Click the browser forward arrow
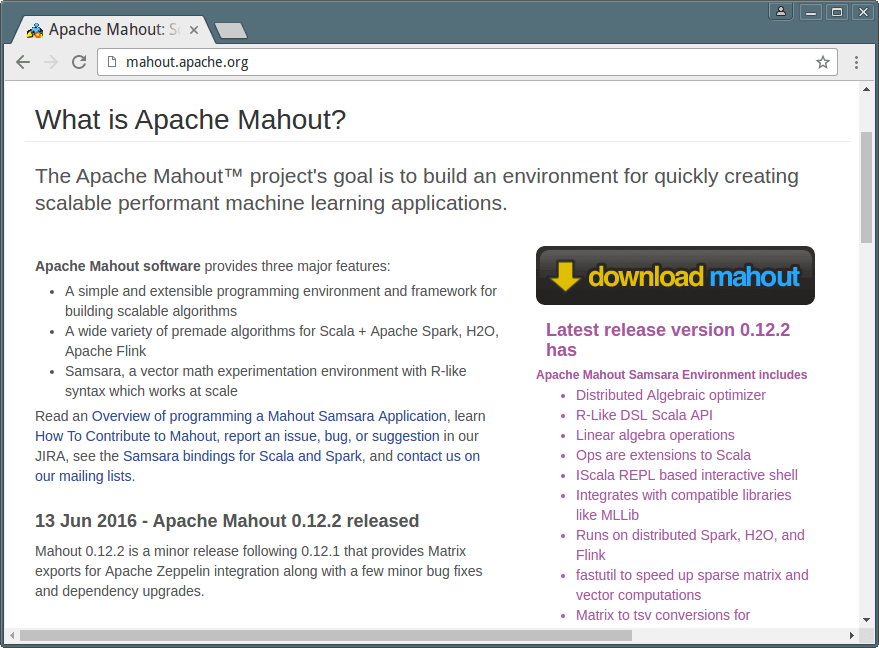The width and height of the screenshot is (879, 648). [x=51, y=62]
